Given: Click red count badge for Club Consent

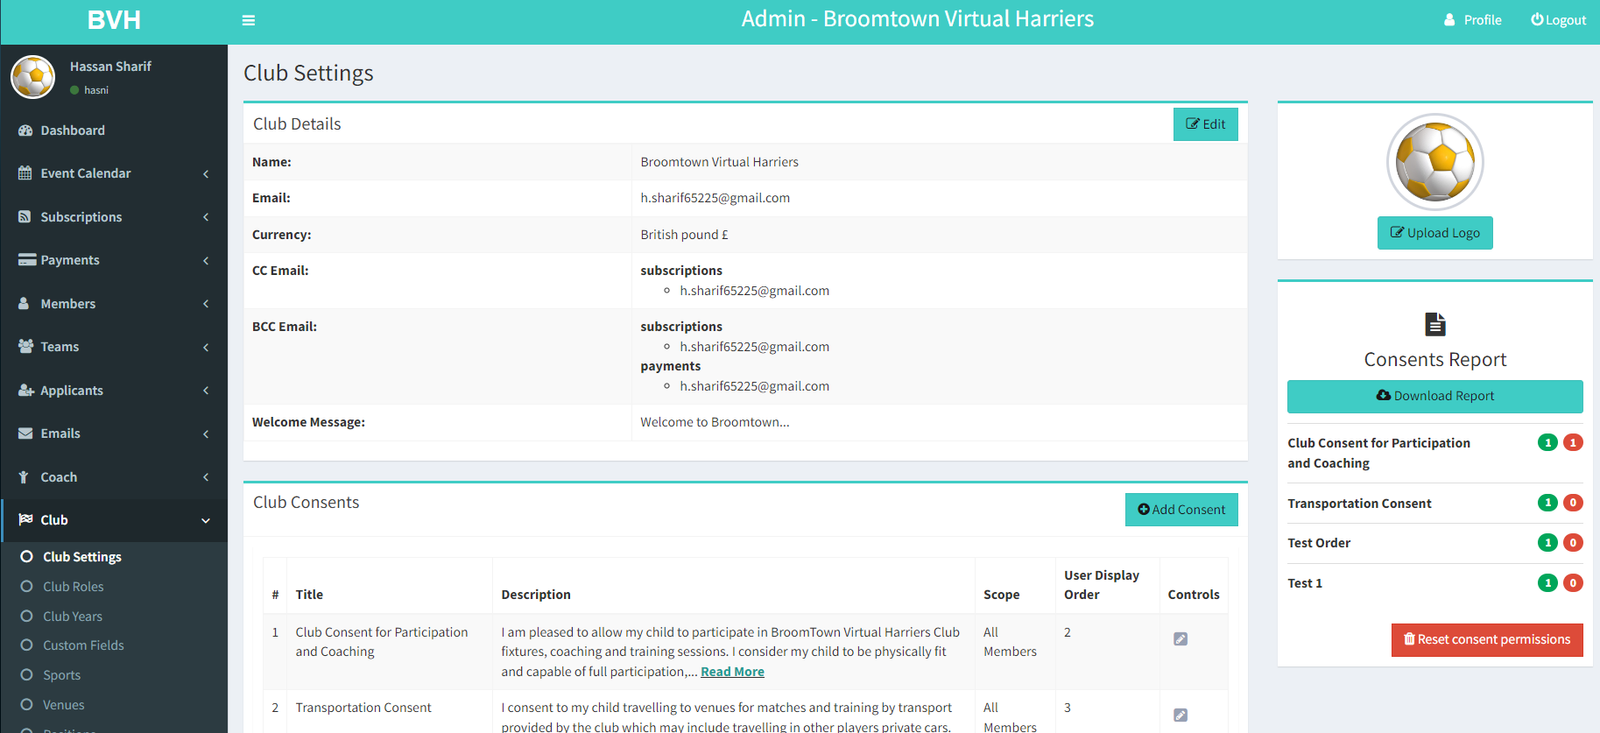Looking at the screenshot, I should tap(1573, 442).
